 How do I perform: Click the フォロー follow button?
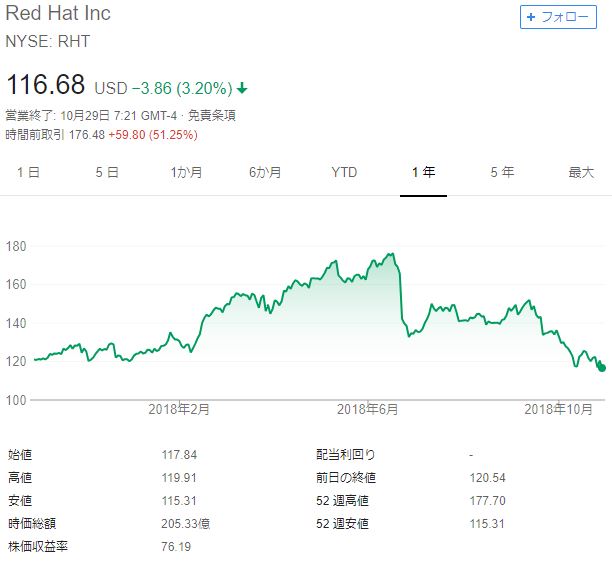pyautogui.click(x=558, y=17)
